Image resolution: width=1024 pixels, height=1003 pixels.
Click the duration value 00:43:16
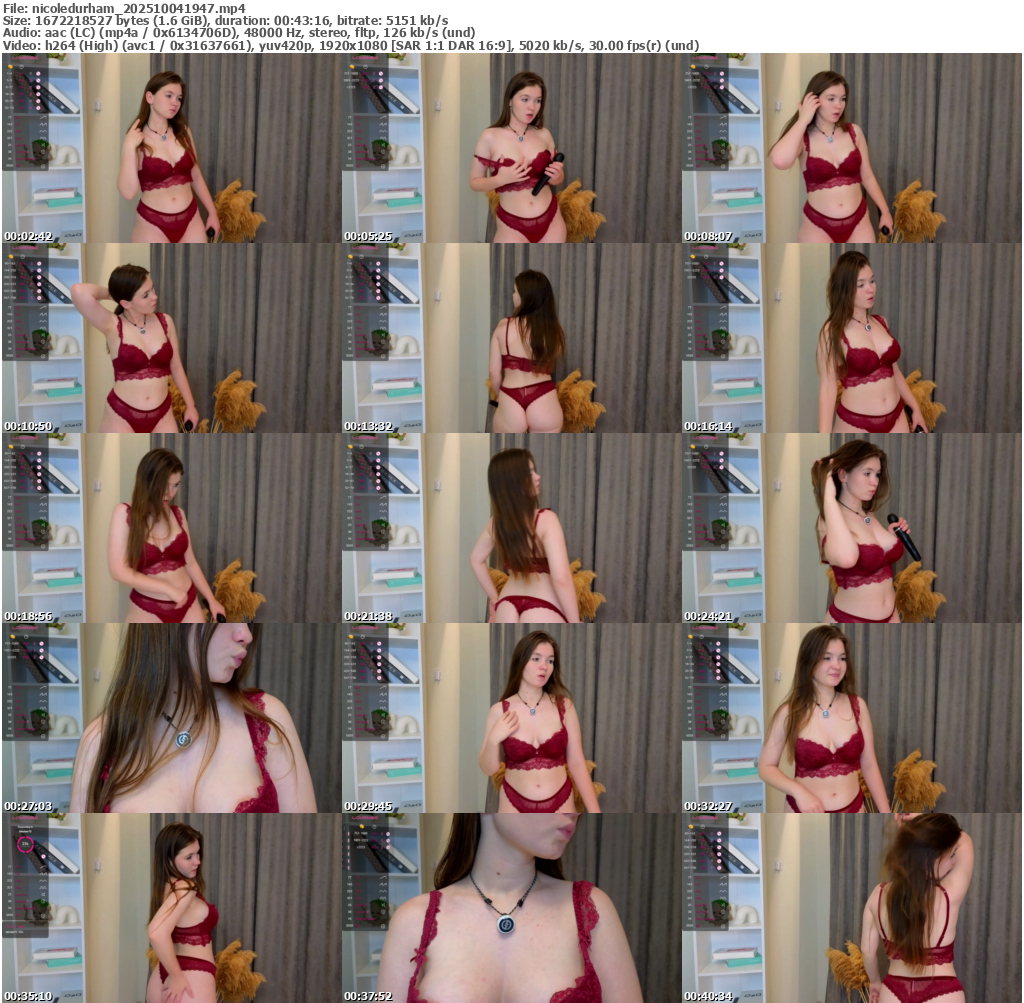302,21
